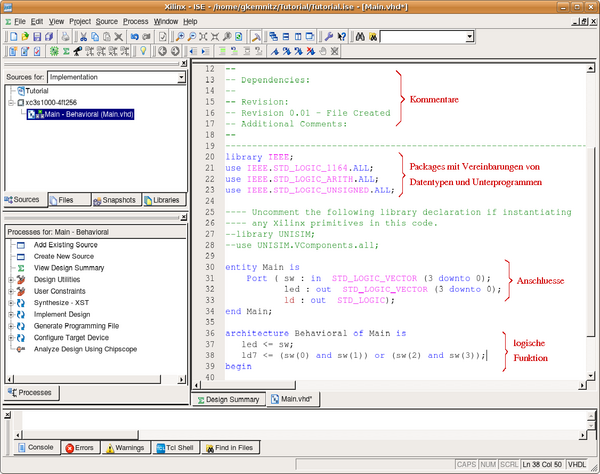
Task: Switch to the Design Summary tab
Action: click(228, 399)
